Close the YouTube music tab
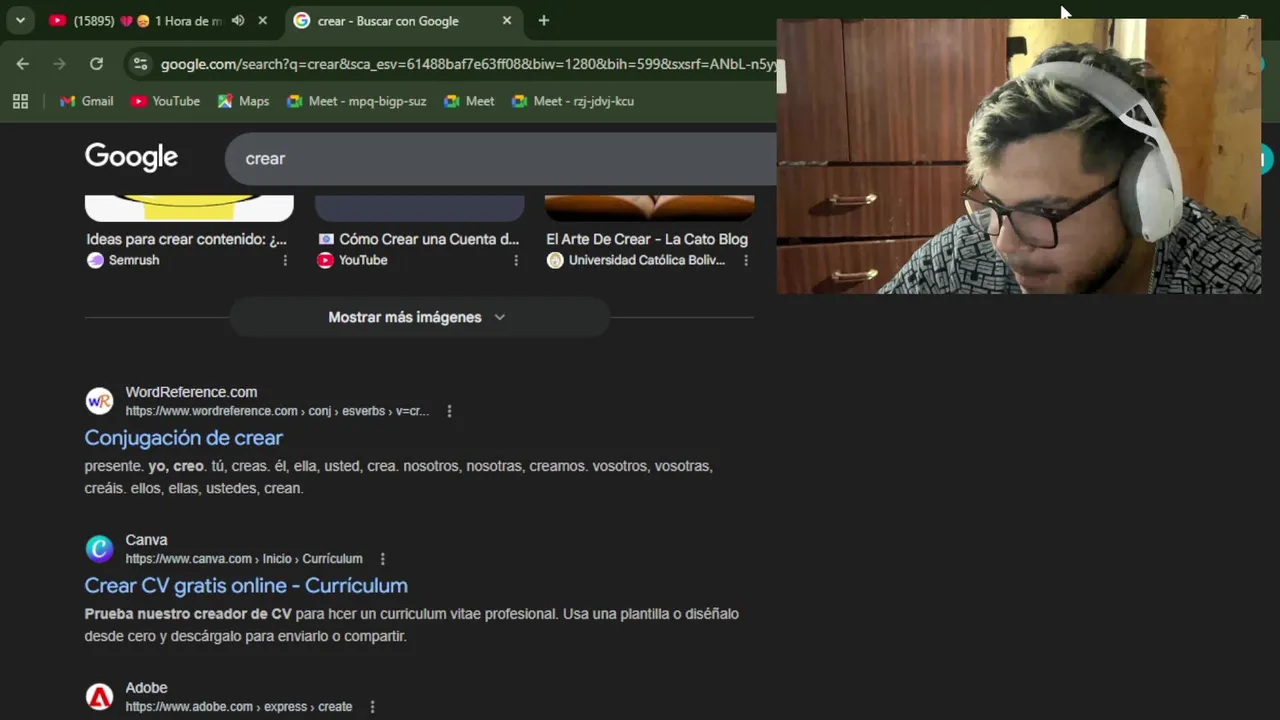 [262, 20]
